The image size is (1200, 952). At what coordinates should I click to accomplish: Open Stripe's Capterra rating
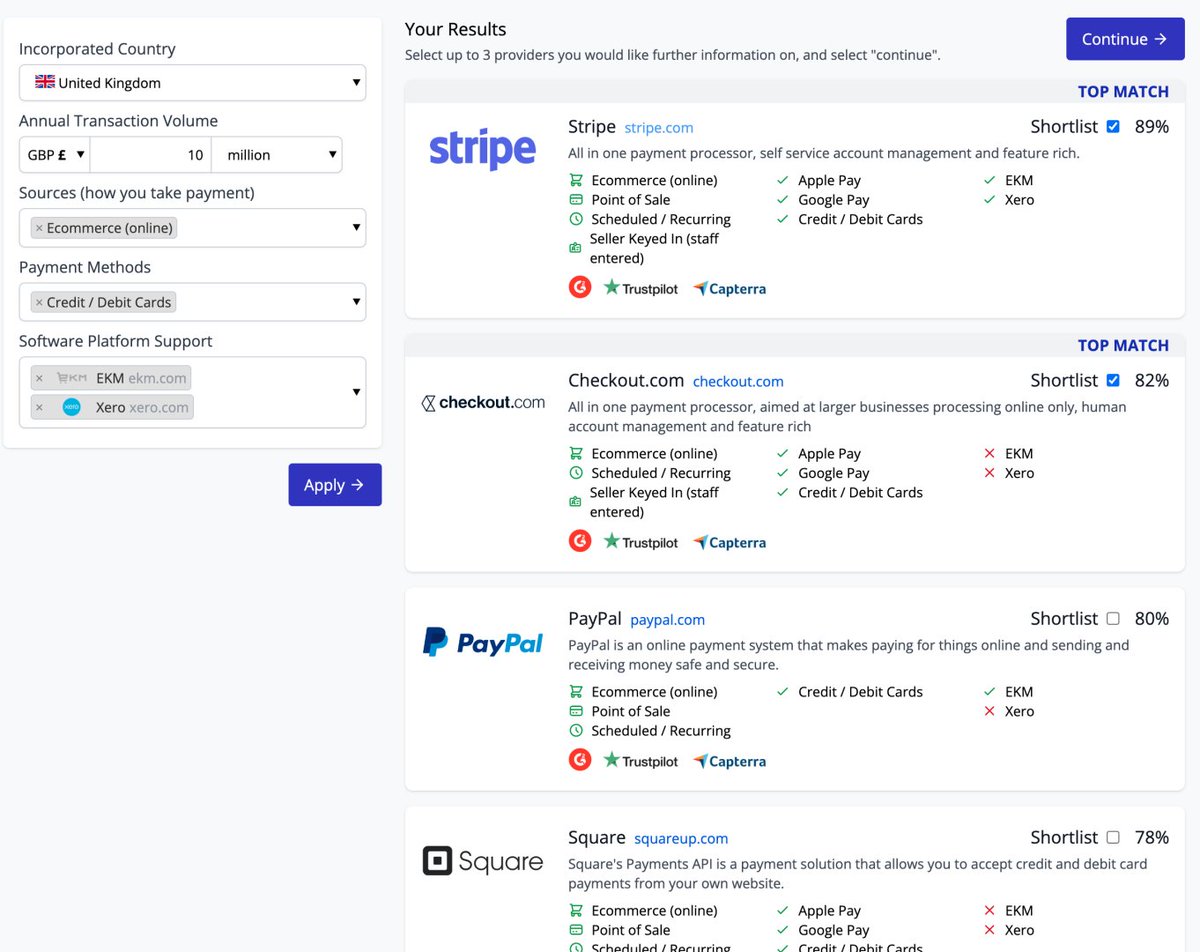[730, 288]
